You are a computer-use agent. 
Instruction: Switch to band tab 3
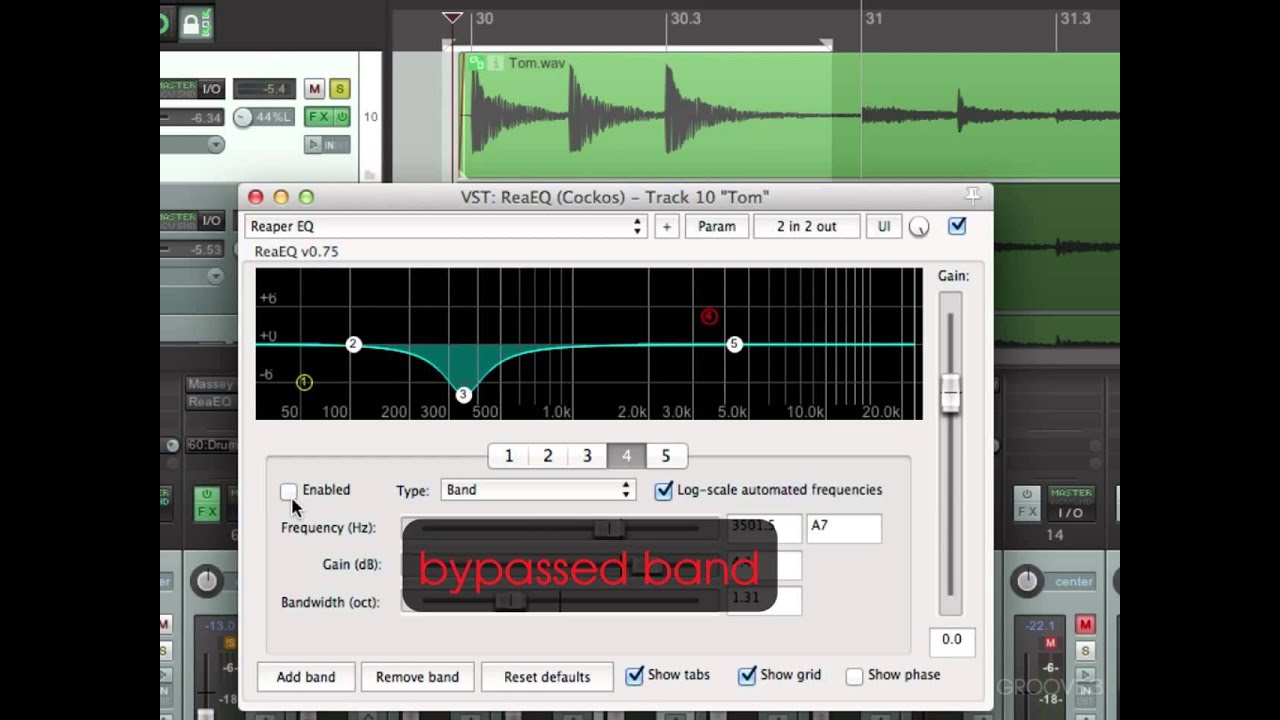click(587, 456)
